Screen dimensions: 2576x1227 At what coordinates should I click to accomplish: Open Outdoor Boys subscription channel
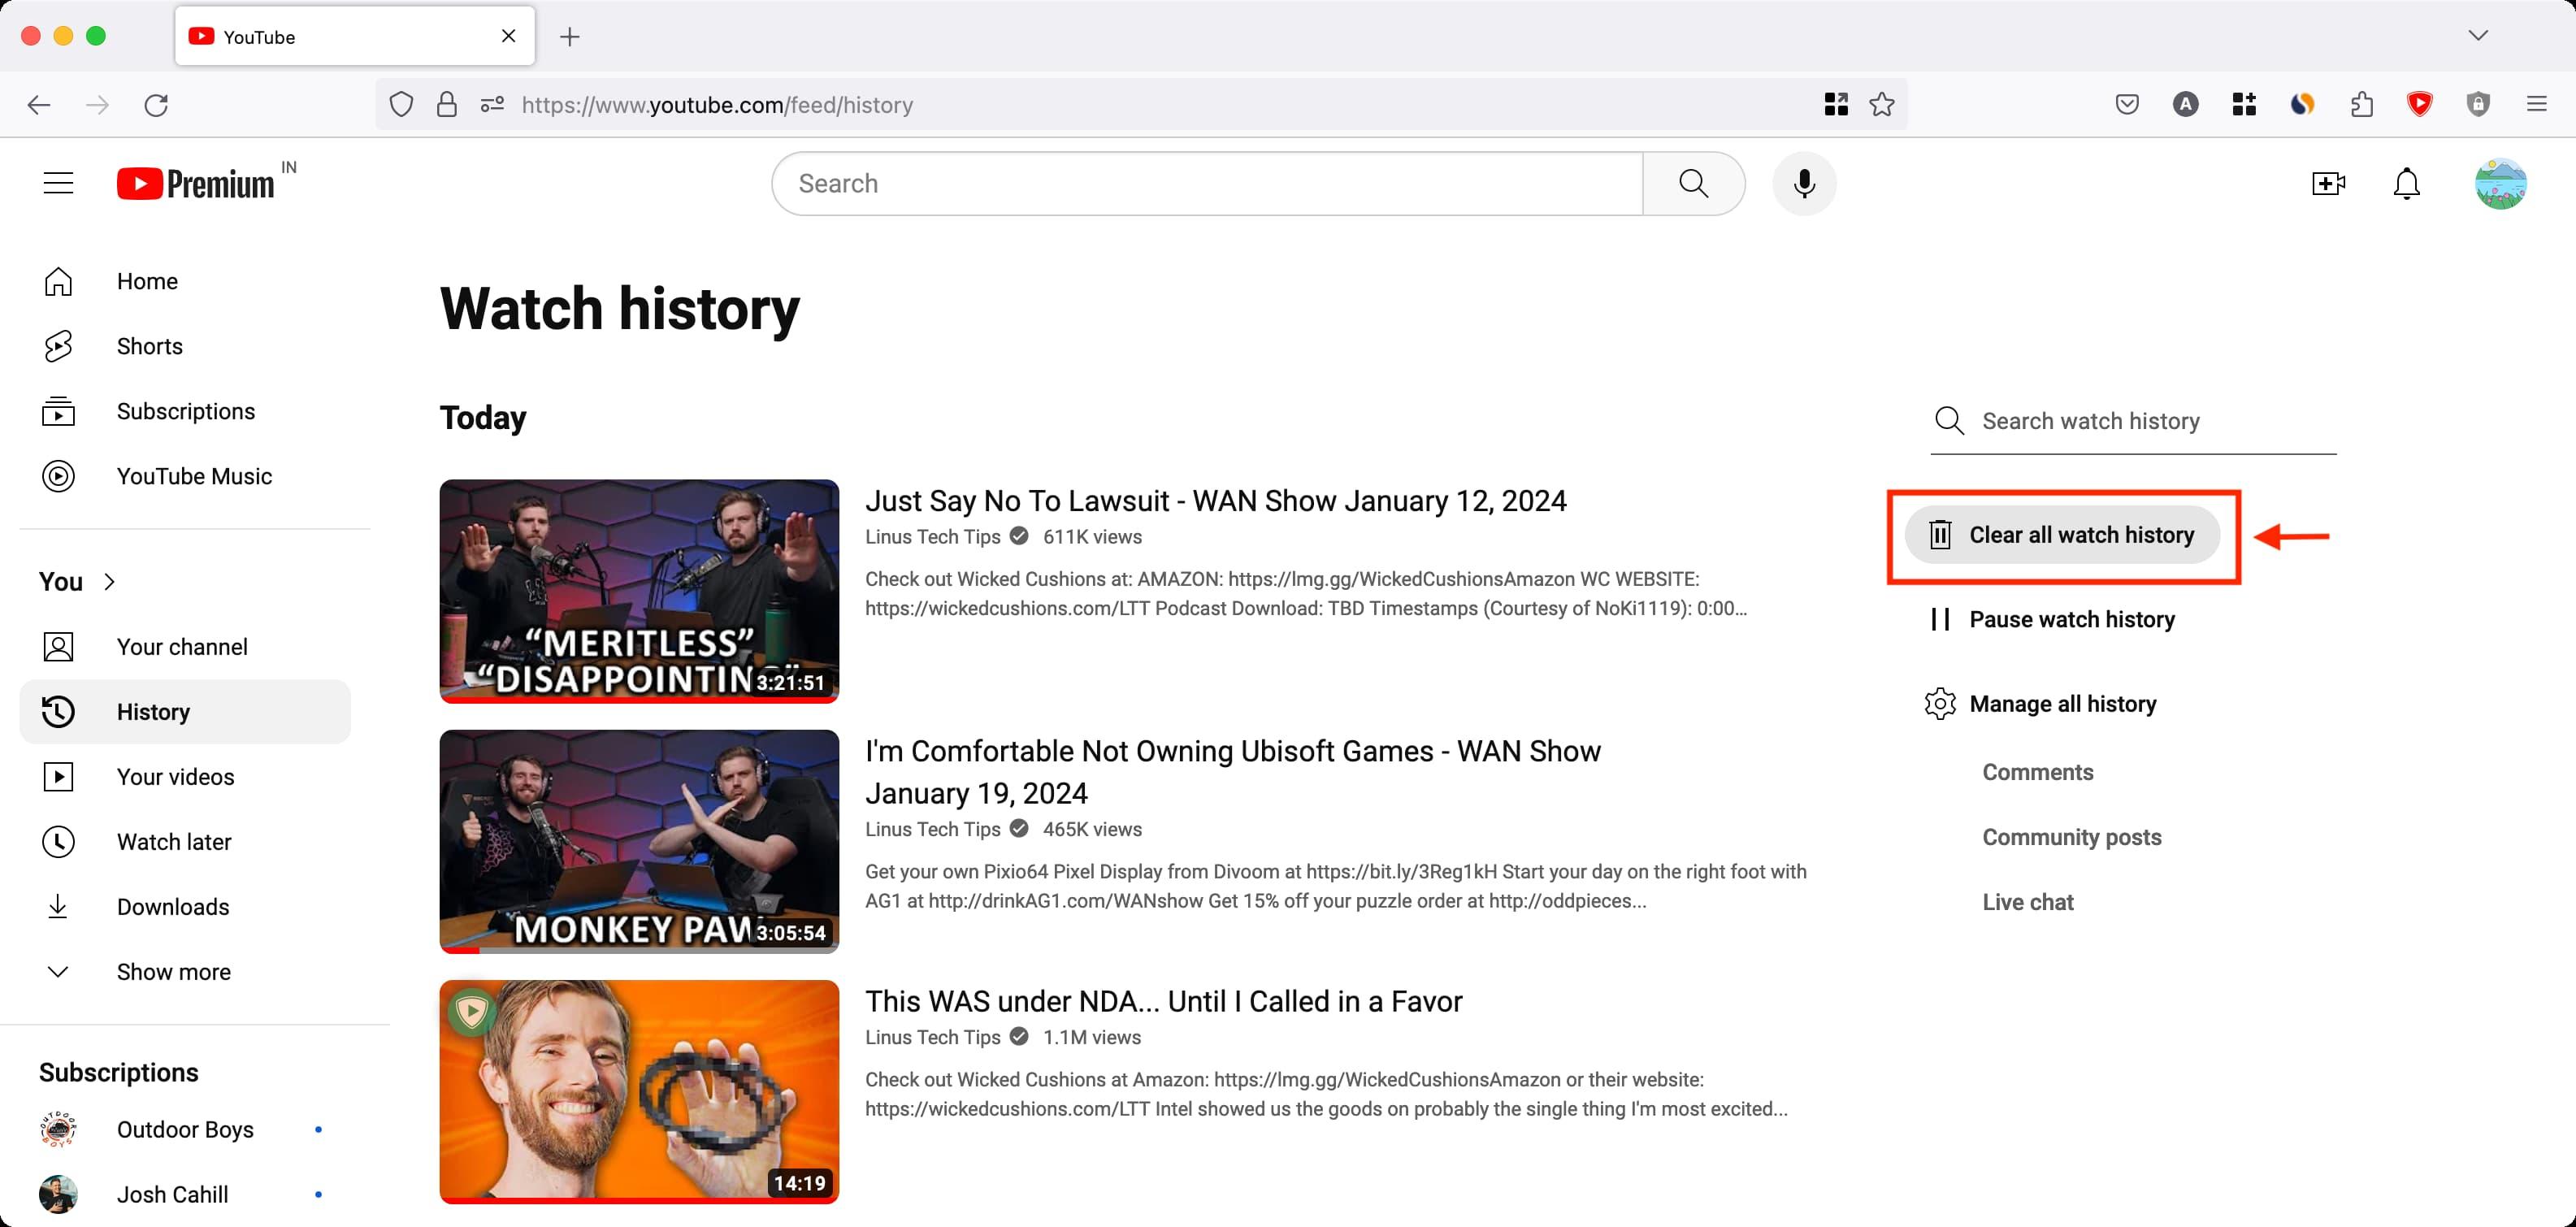[185, 1130]
